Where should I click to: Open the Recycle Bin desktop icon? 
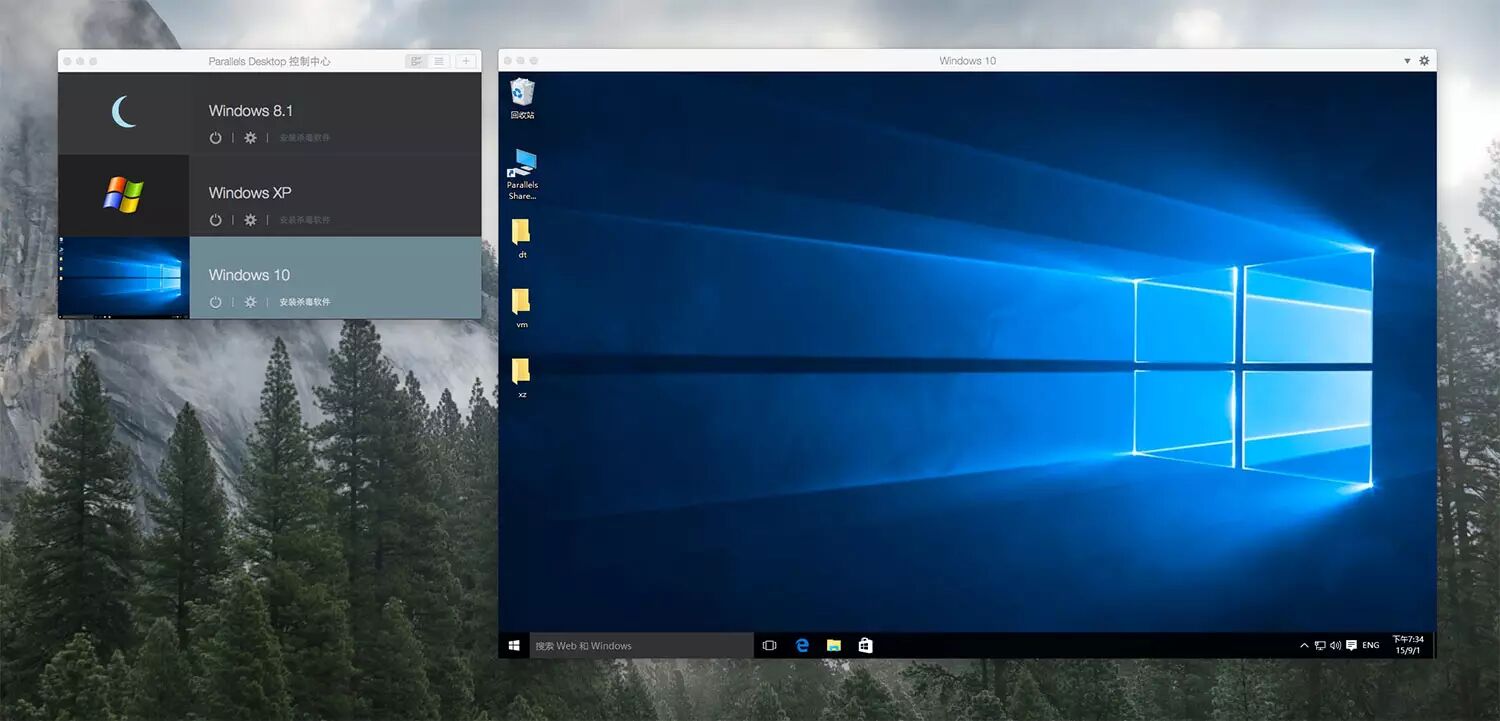click(522, 99)
